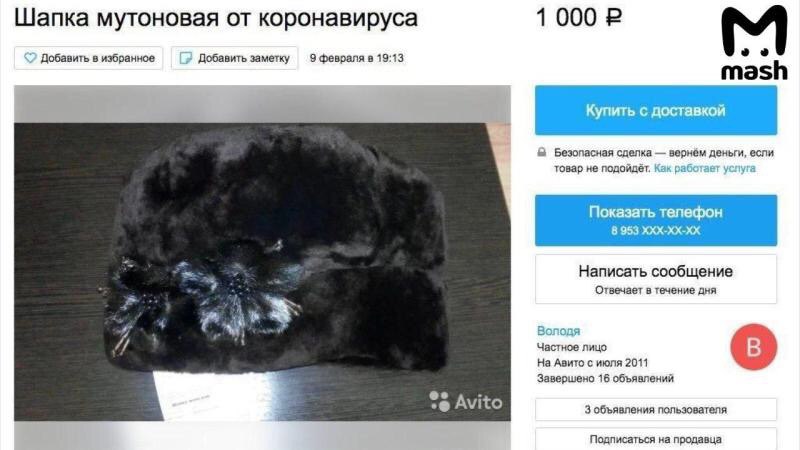The image size is (800, 450).
Task: Open Как работает услуга link
Action: (705, 168)
